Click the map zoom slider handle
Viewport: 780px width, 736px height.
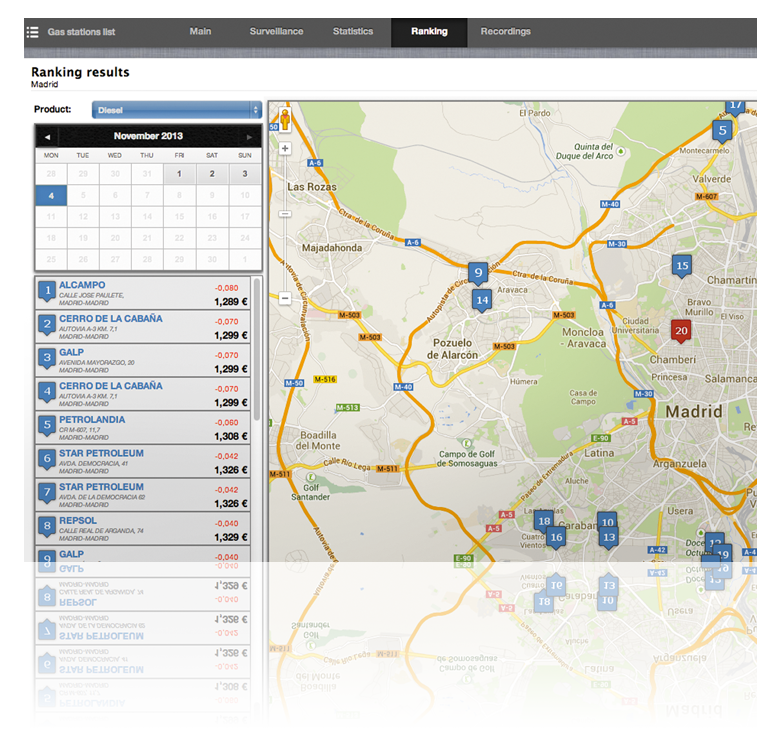285,214
